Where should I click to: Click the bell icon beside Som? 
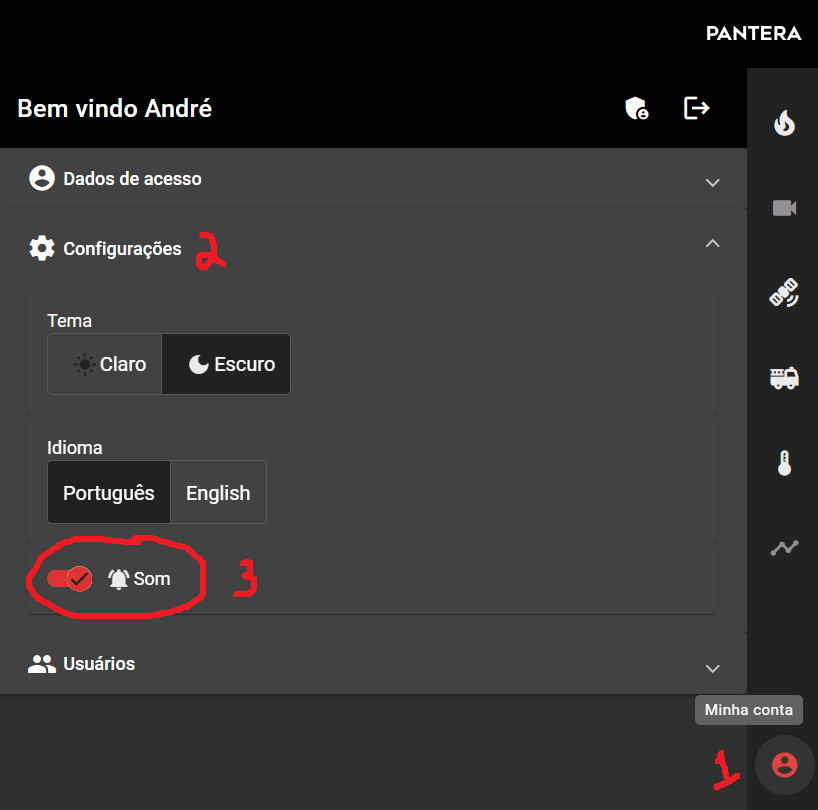click(x=118, y=579)
